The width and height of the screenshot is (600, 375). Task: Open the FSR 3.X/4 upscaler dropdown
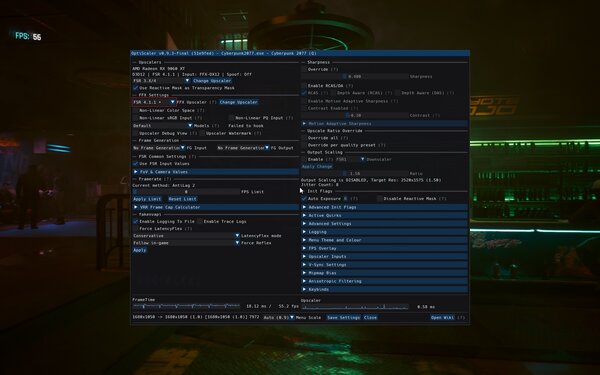pos(161,81)
